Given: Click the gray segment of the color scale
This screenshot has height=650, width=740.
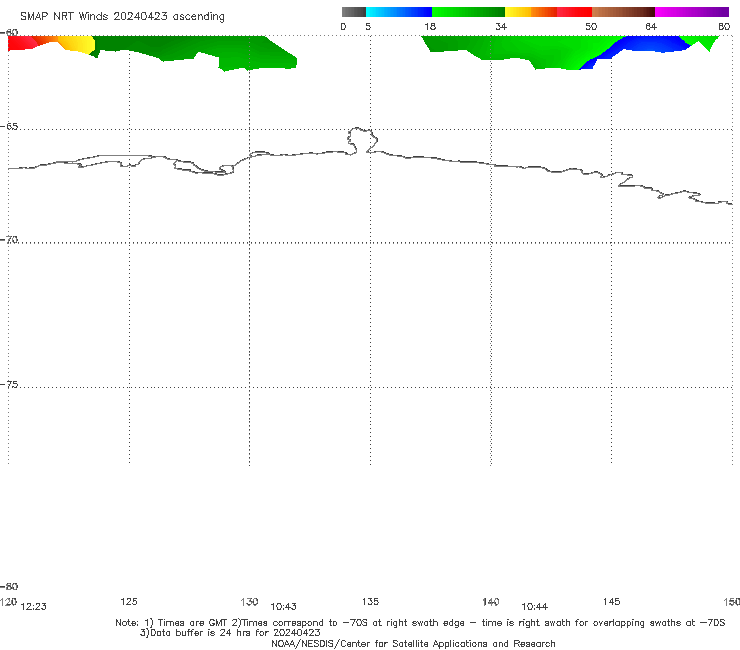Looking at the screenshot, I should point(353,12).
